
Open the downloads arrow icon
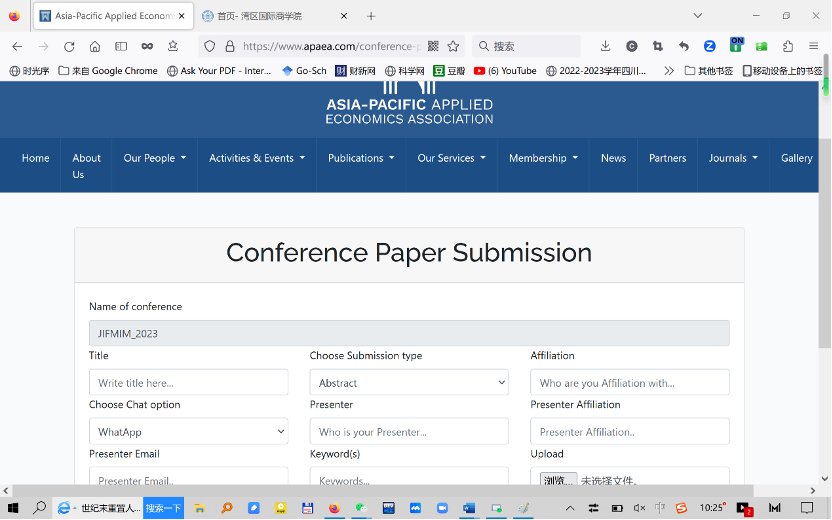pos(605,46)
